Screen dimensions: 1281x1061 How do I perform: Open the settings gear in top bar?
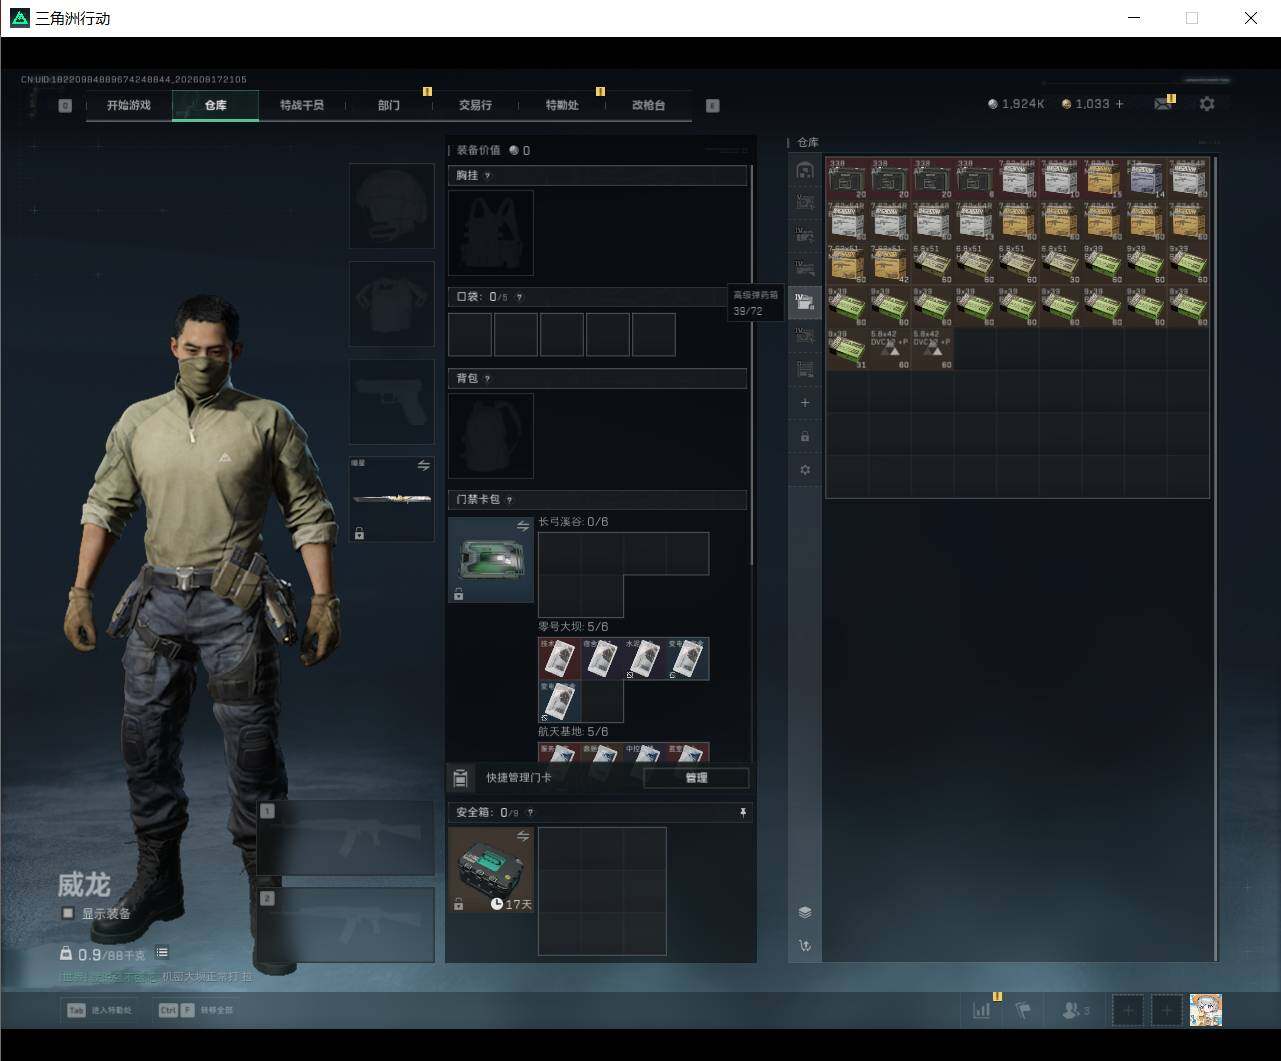pos(1207,104)
